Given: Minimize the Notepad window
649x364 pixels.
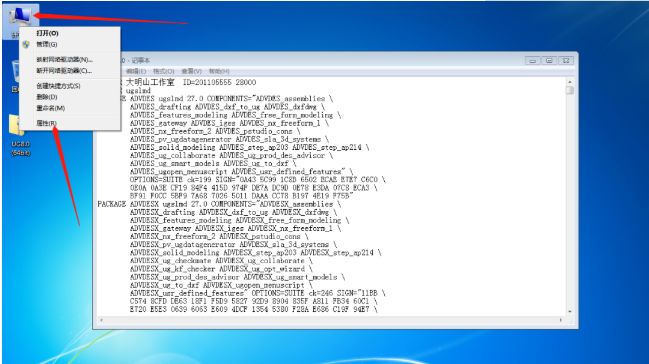Looking at the screenshot, I should [533, 60].
